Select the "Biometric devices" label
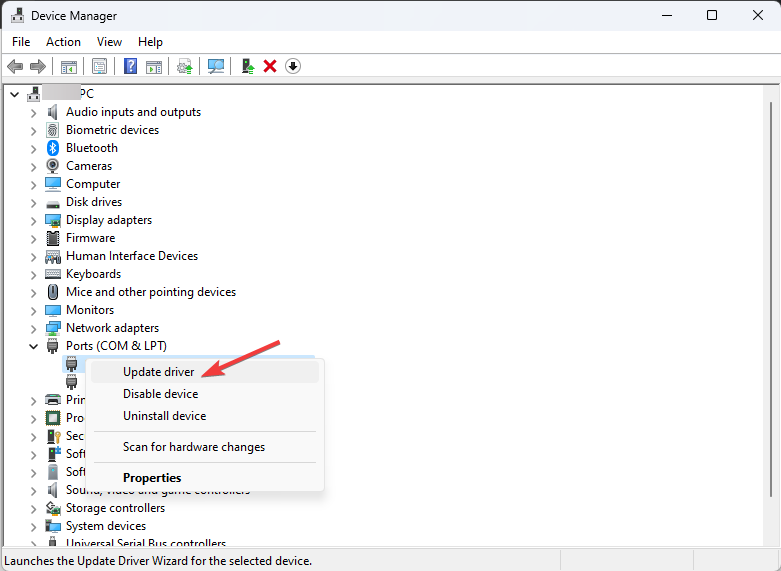The height and width of the screenshot is (571, 781). coord(113,130)
